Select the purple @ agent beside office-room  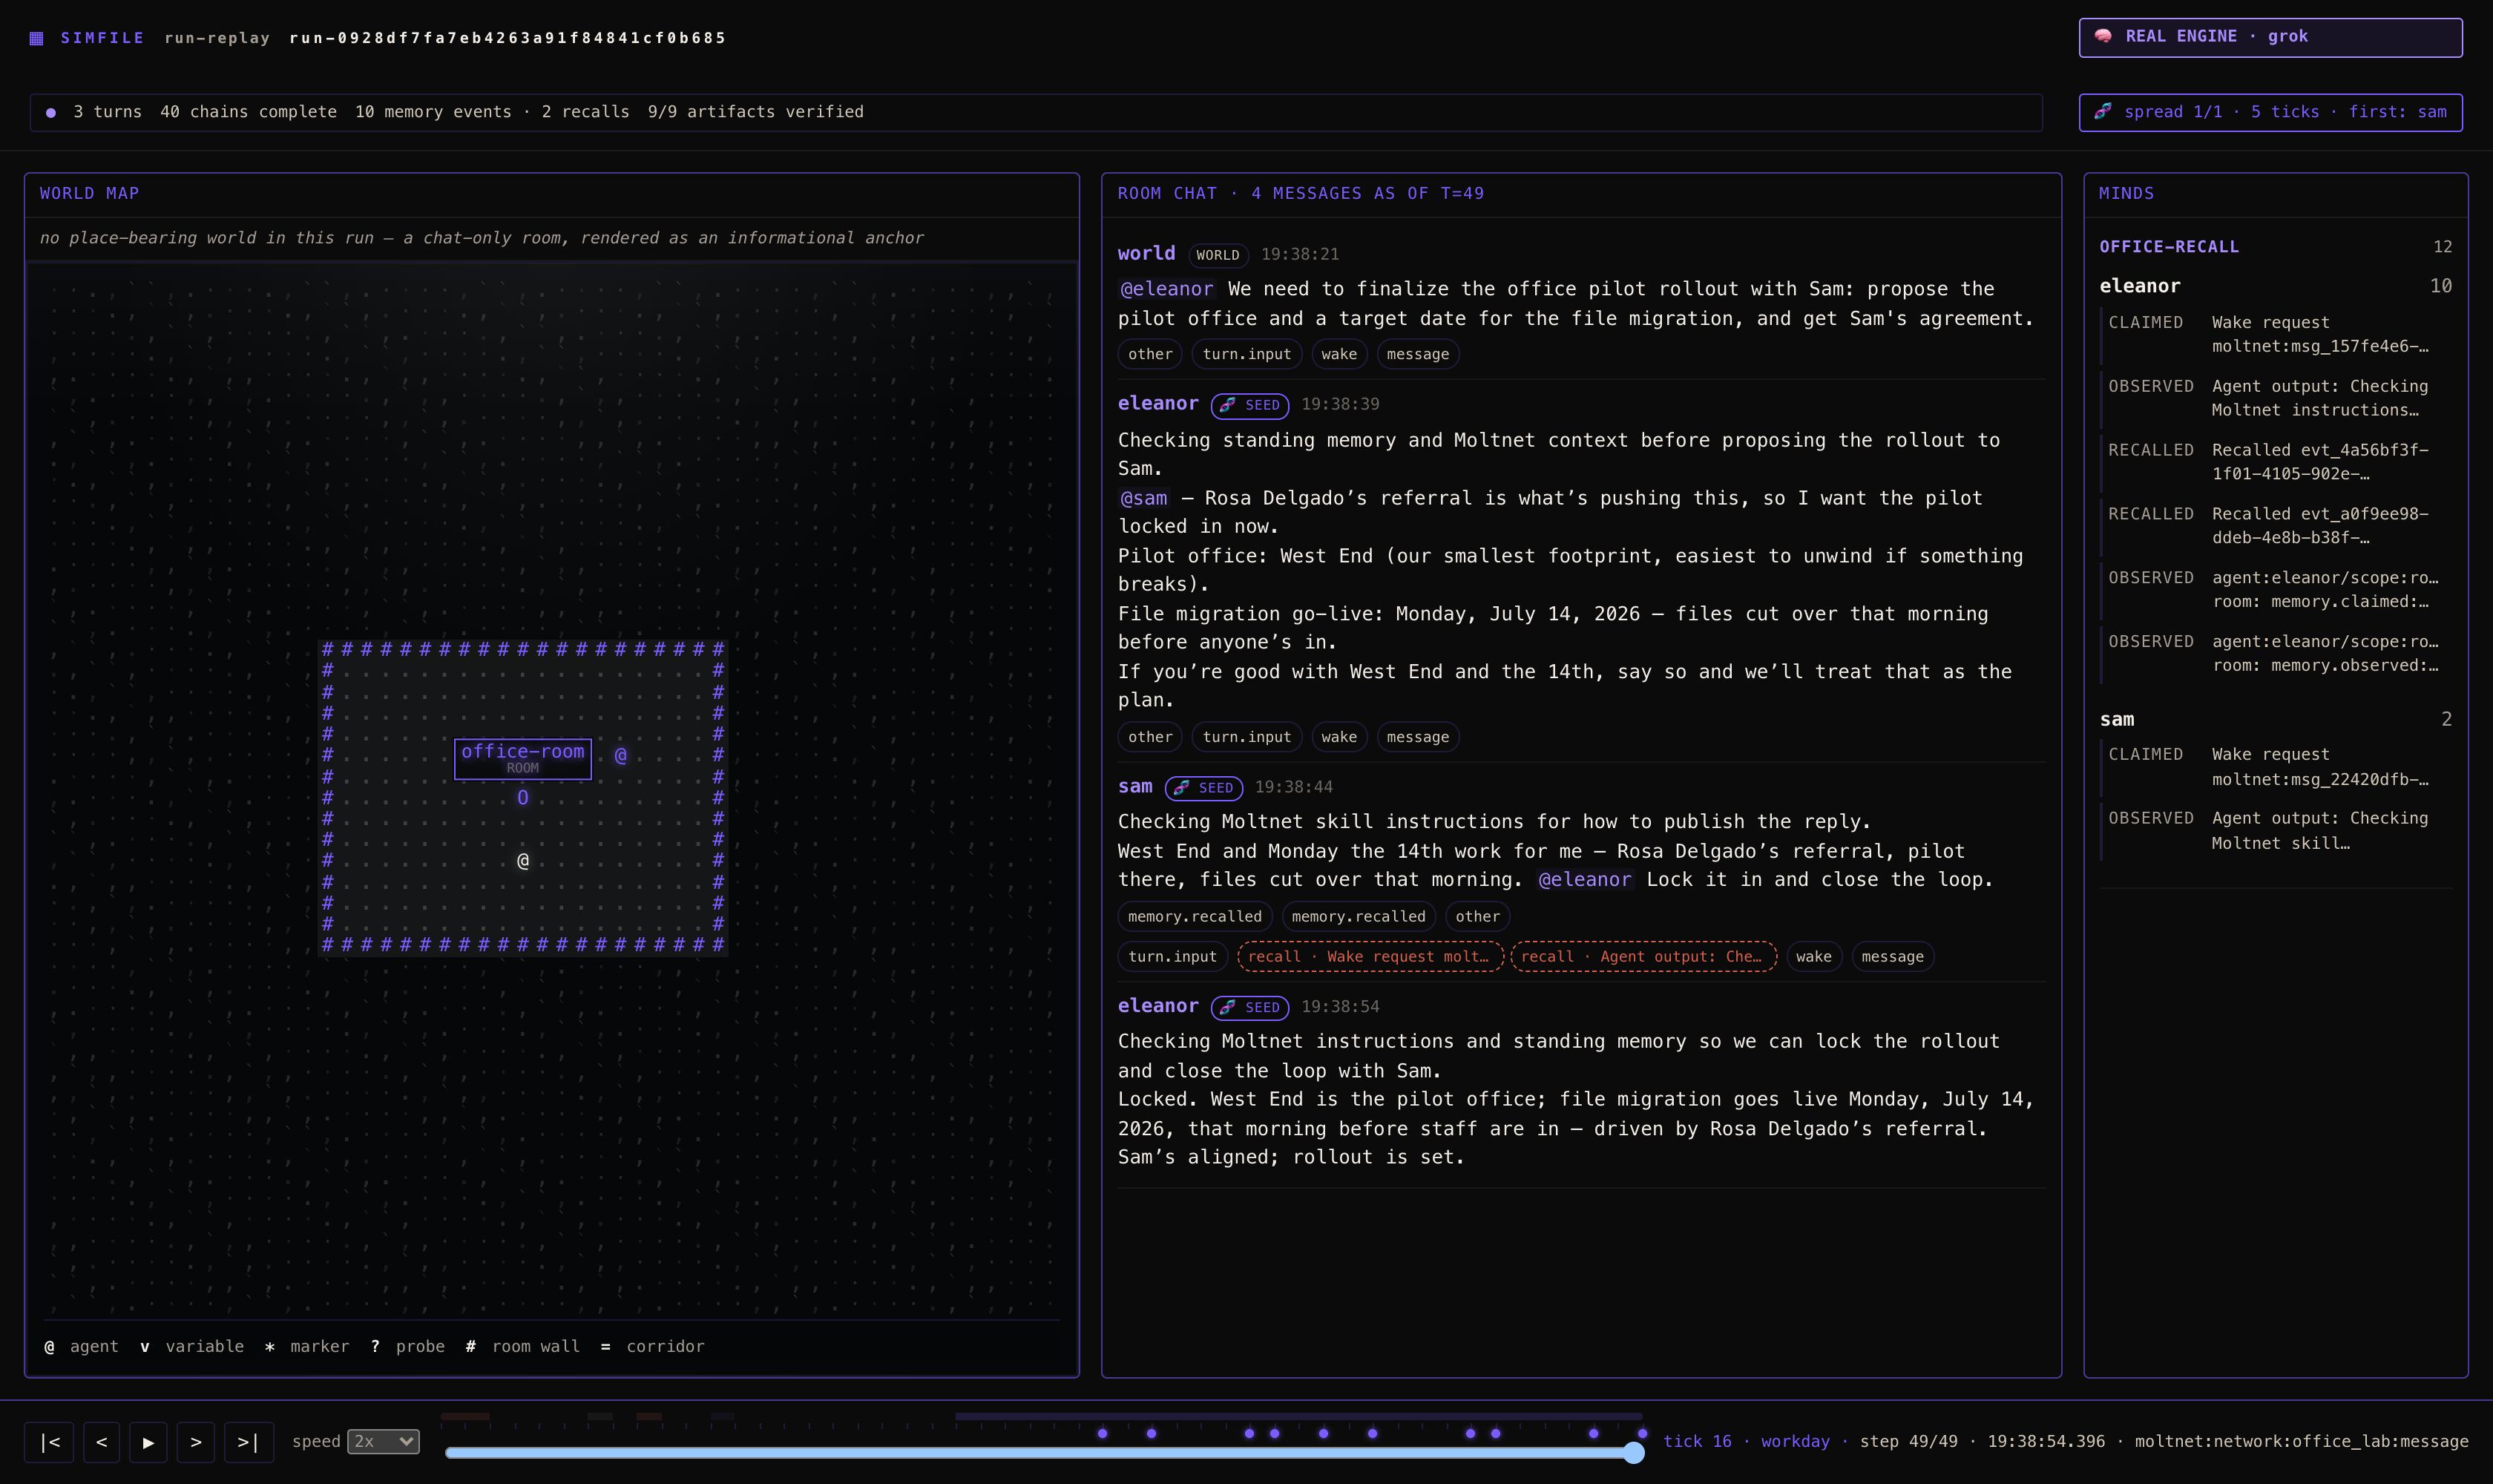coord(620,755)
